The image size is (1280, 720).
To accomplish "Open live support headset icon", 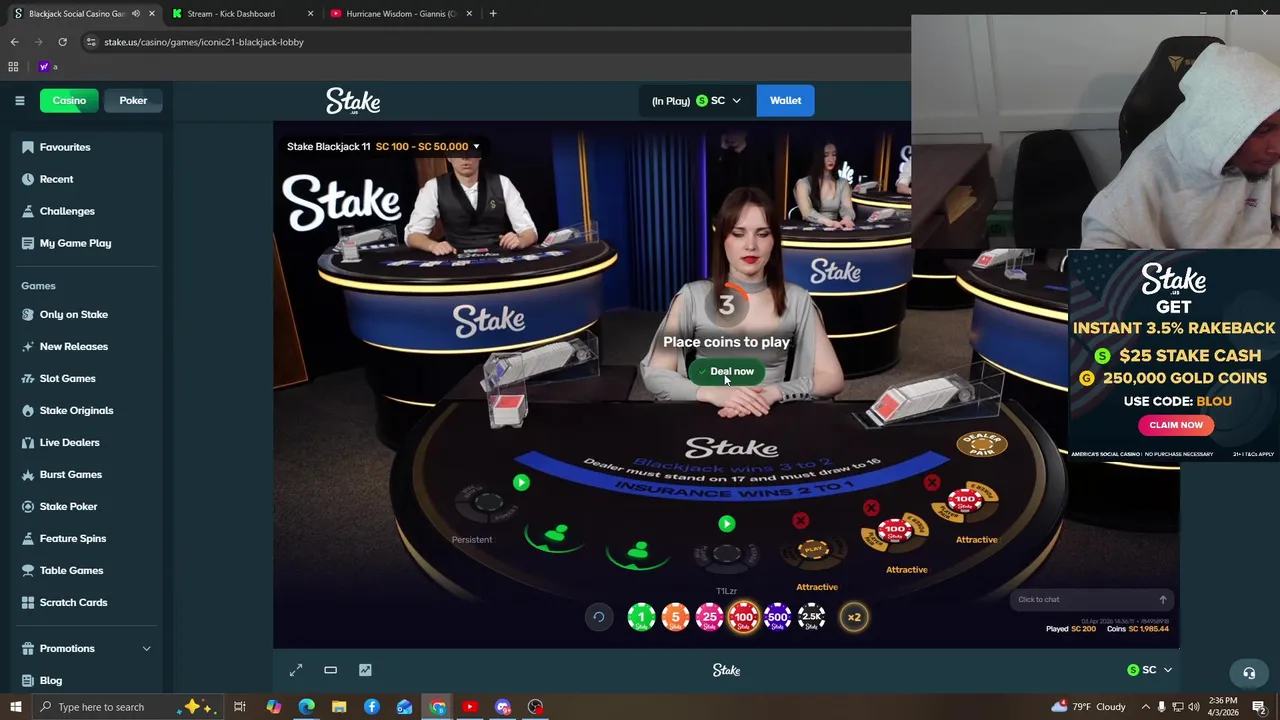I will 1249,673.
